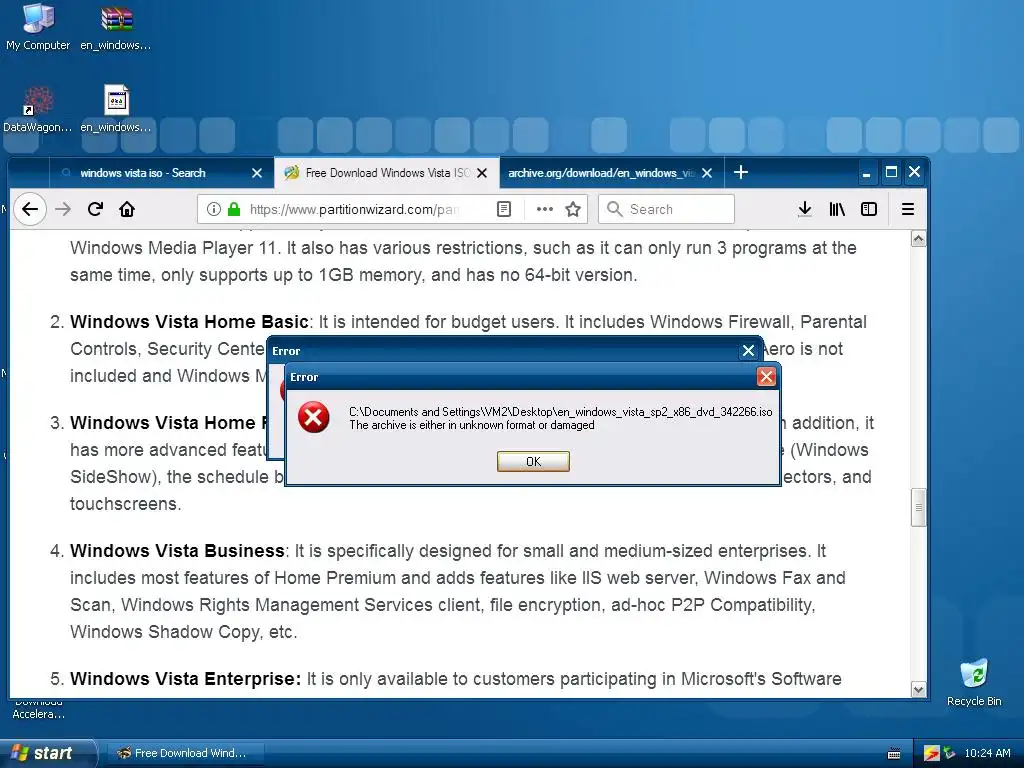Open a new tab with plus button
This screenshot has height=768, width=1024.
tap(741, 172)
